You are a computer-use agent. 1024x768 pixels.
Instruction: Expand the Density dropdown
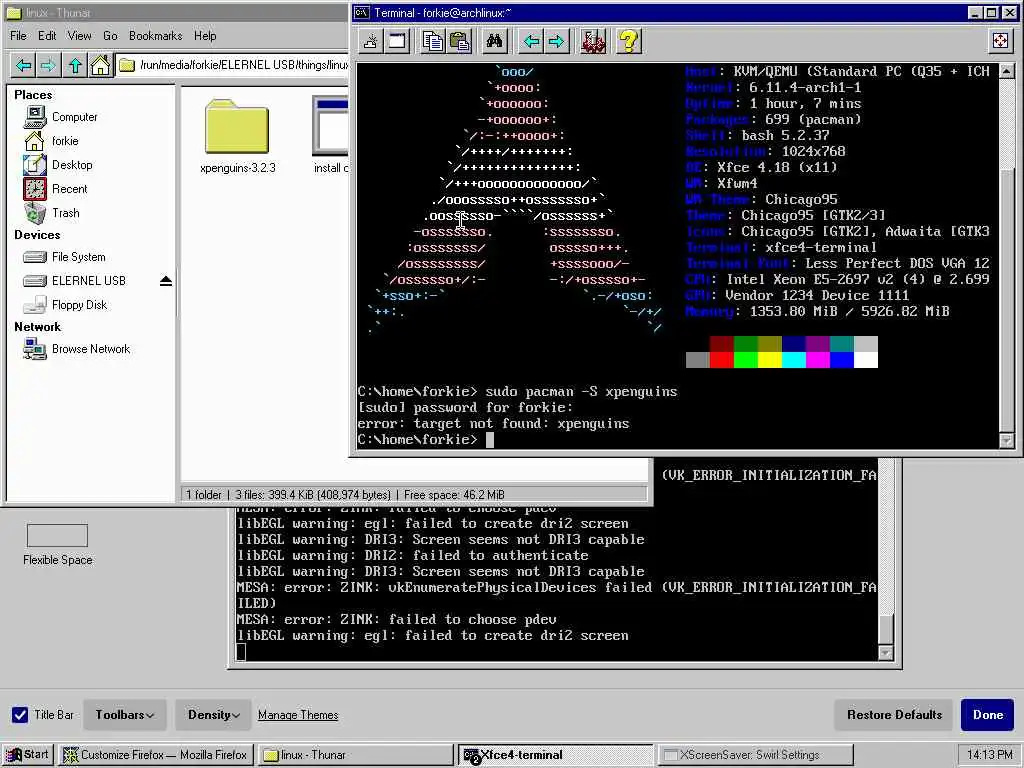pos(214,715)
